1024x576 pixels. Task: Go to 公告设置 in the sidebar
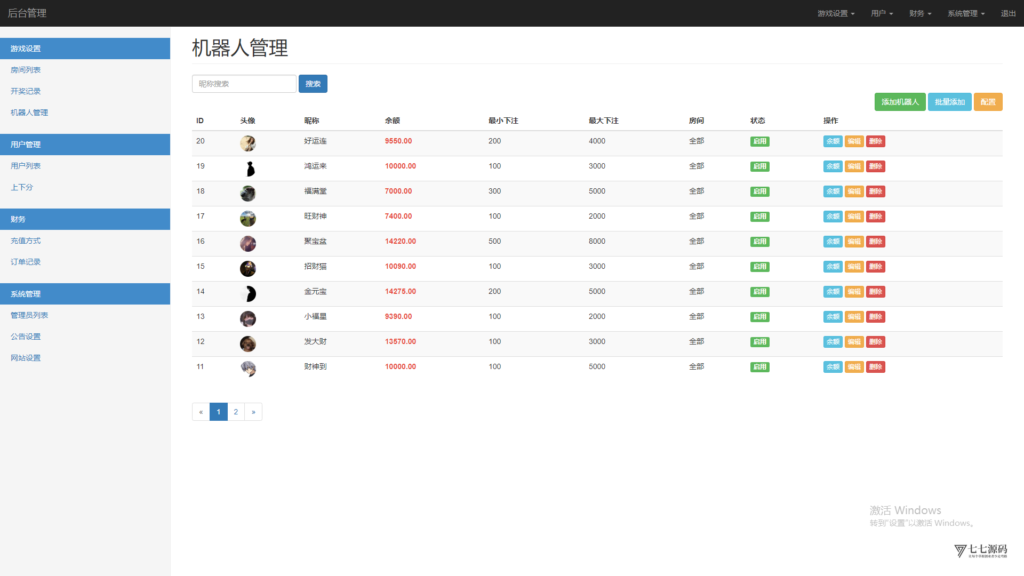coord(26,337)
